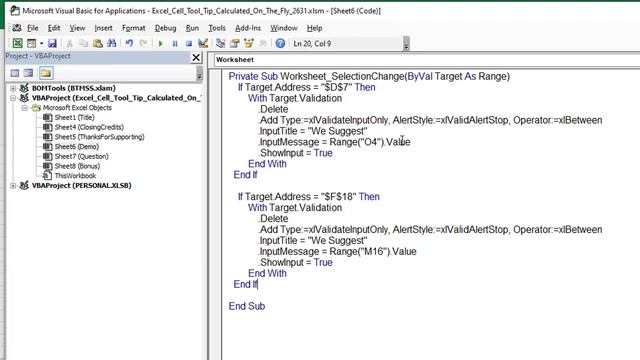Screen dimensions: 640x360
Task: Toggle Folders view in Project pane
Action: (46, 73)
